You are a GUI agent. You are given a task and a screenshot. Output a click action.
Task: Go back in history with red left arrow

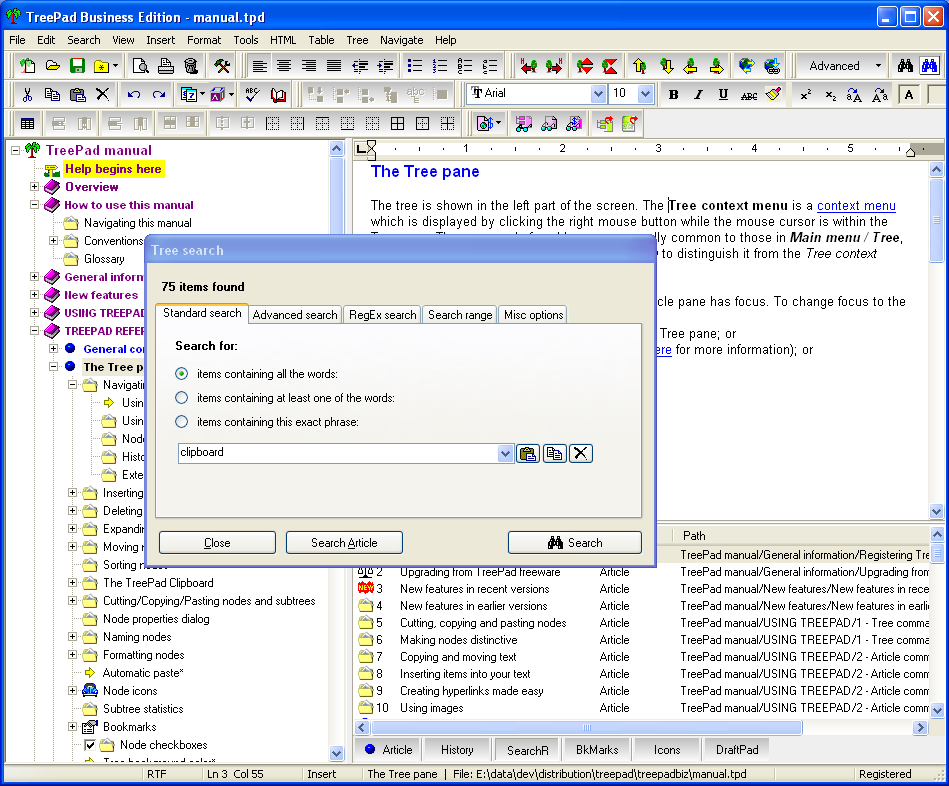(x=529, y=65)
